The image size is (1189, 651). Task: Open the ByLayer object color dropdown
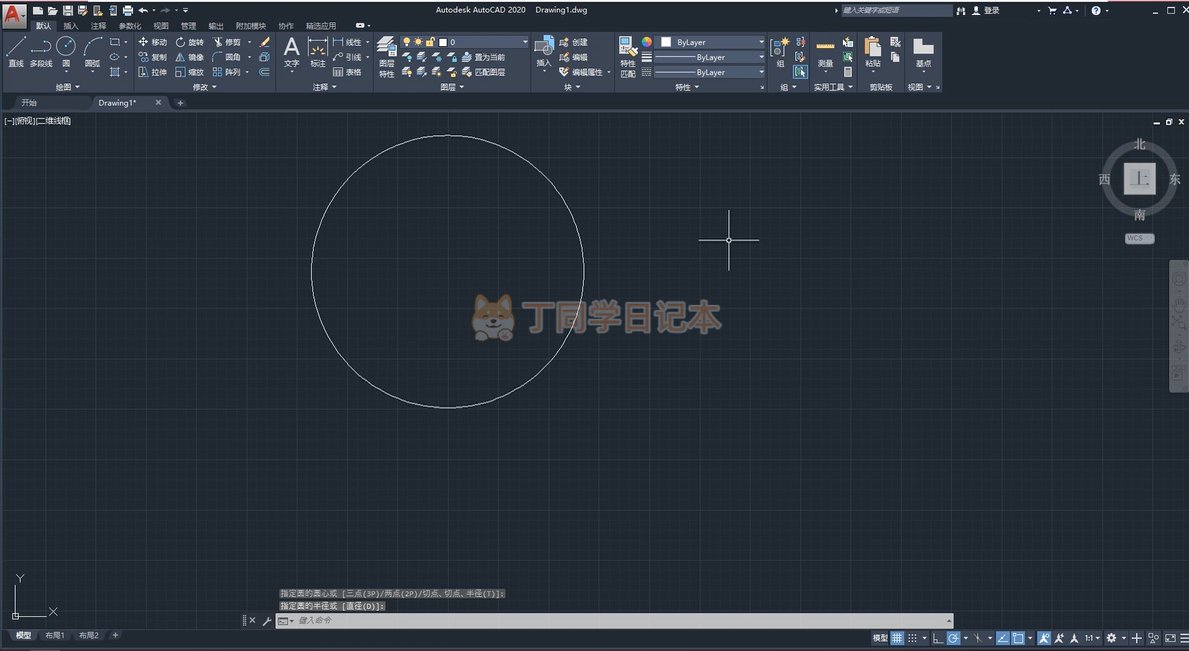coord(712,42)
